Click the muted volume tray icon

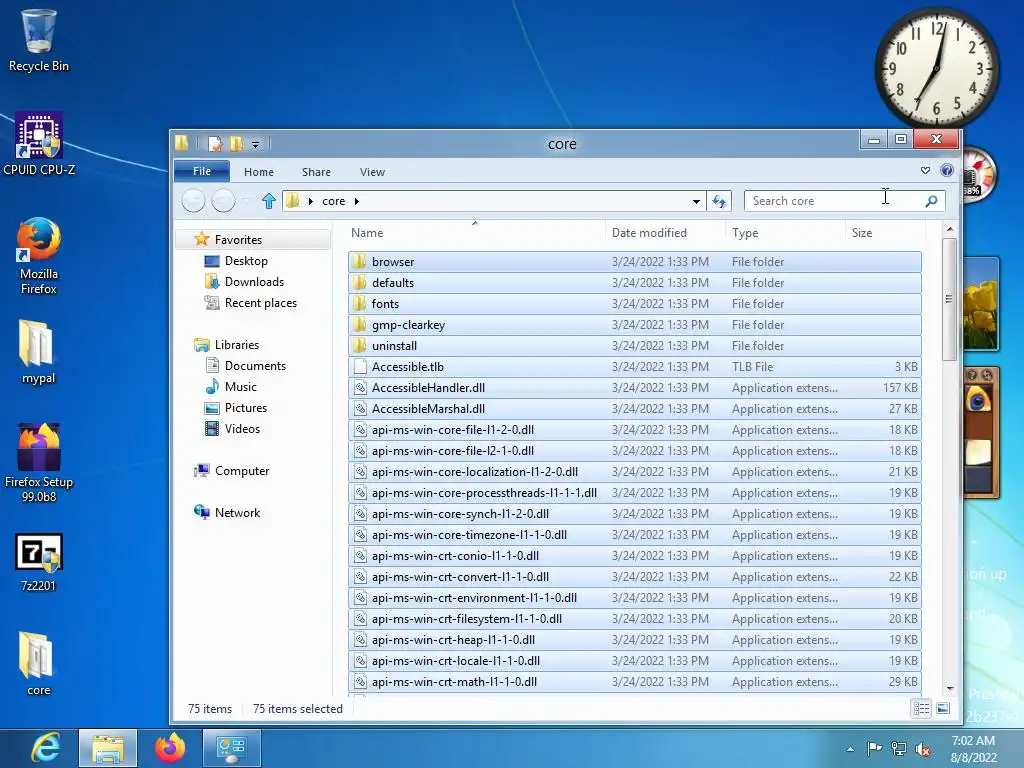coord(923,749)
